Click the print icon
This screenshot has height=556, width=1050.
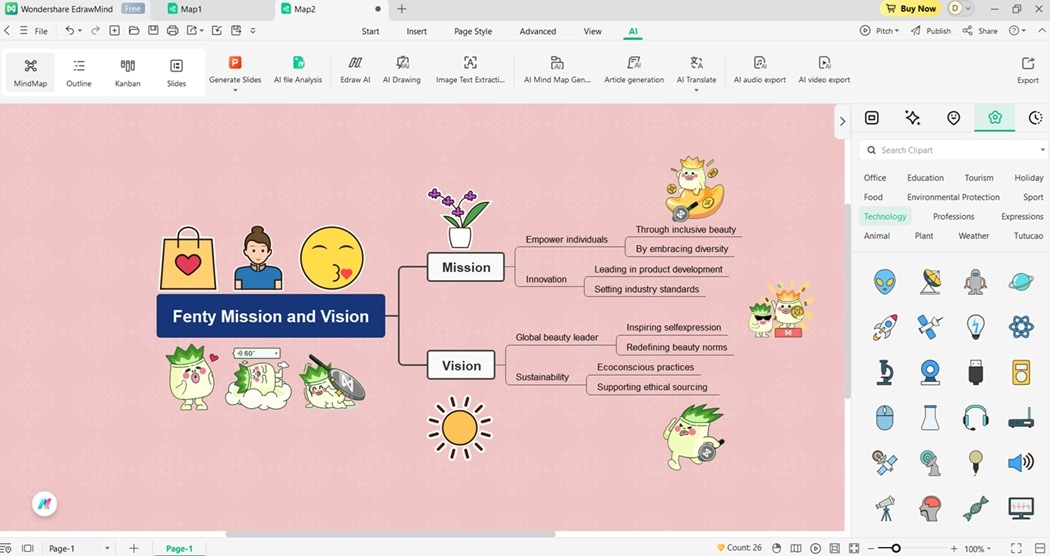[x=172, y=31]
